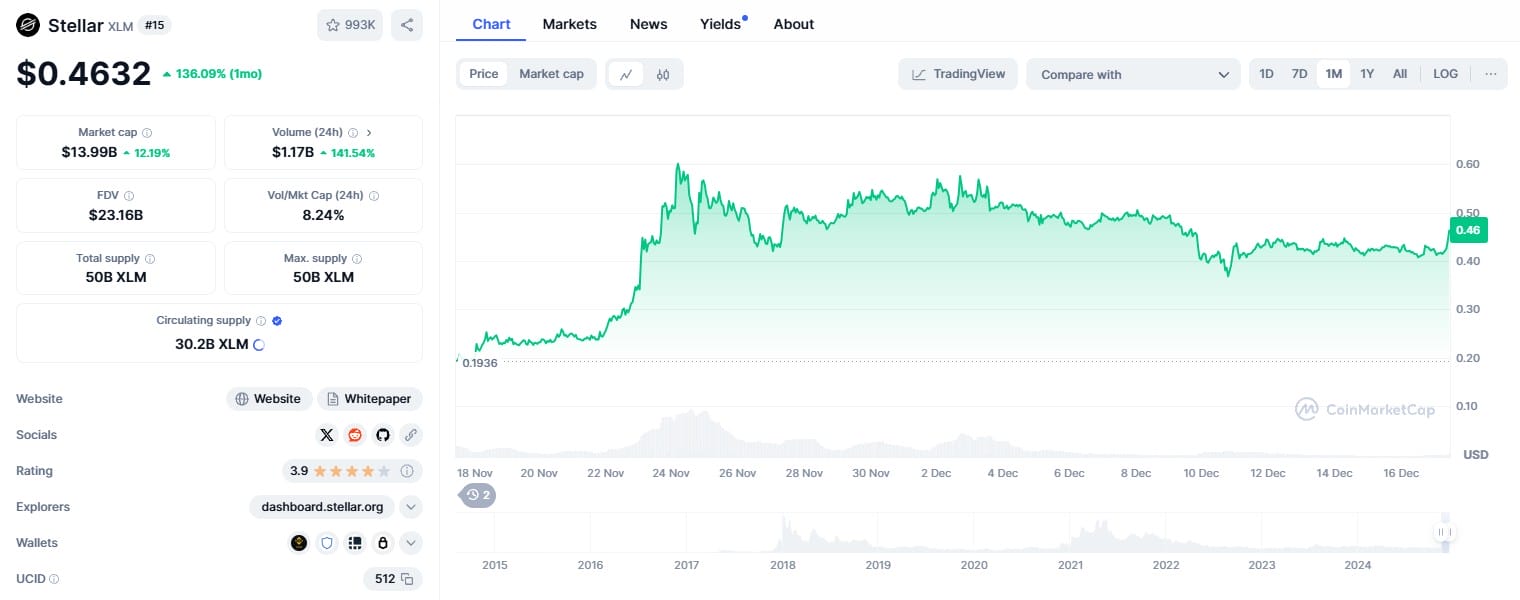Add Stellar to watchlist via 993K star button
Image resolution: width=1520 pixels, height=600 pixels.
350,25
